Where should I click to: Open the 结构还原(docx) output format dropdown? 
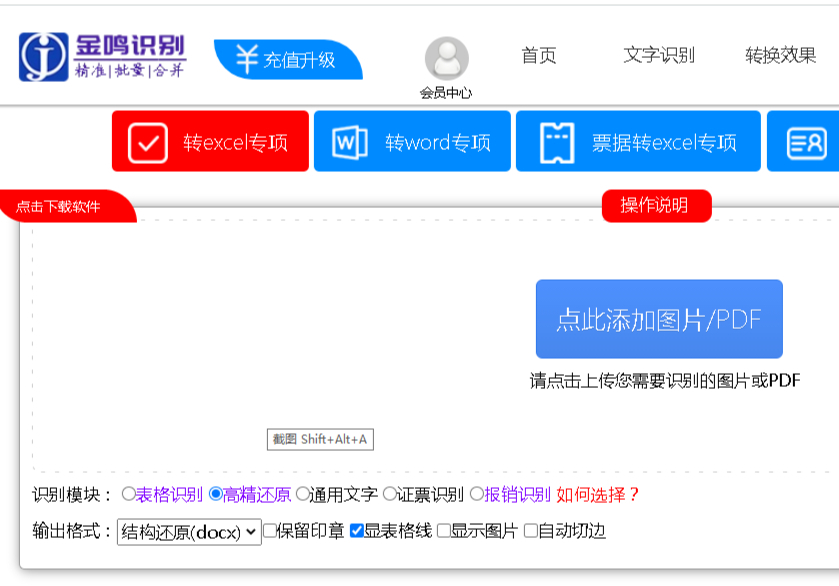pyautogui.click(x=189, y=532)
